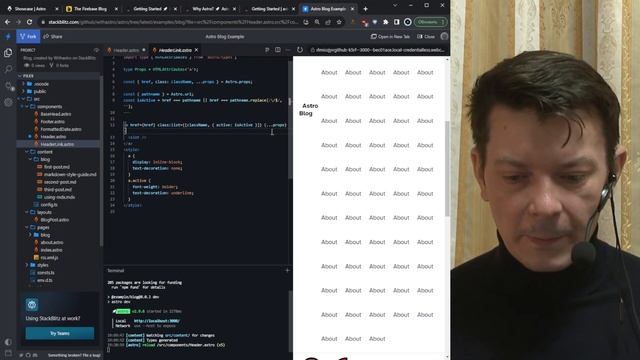Toggle split editor layout icon
640x360 pixels.
click(x=278, y=50)
